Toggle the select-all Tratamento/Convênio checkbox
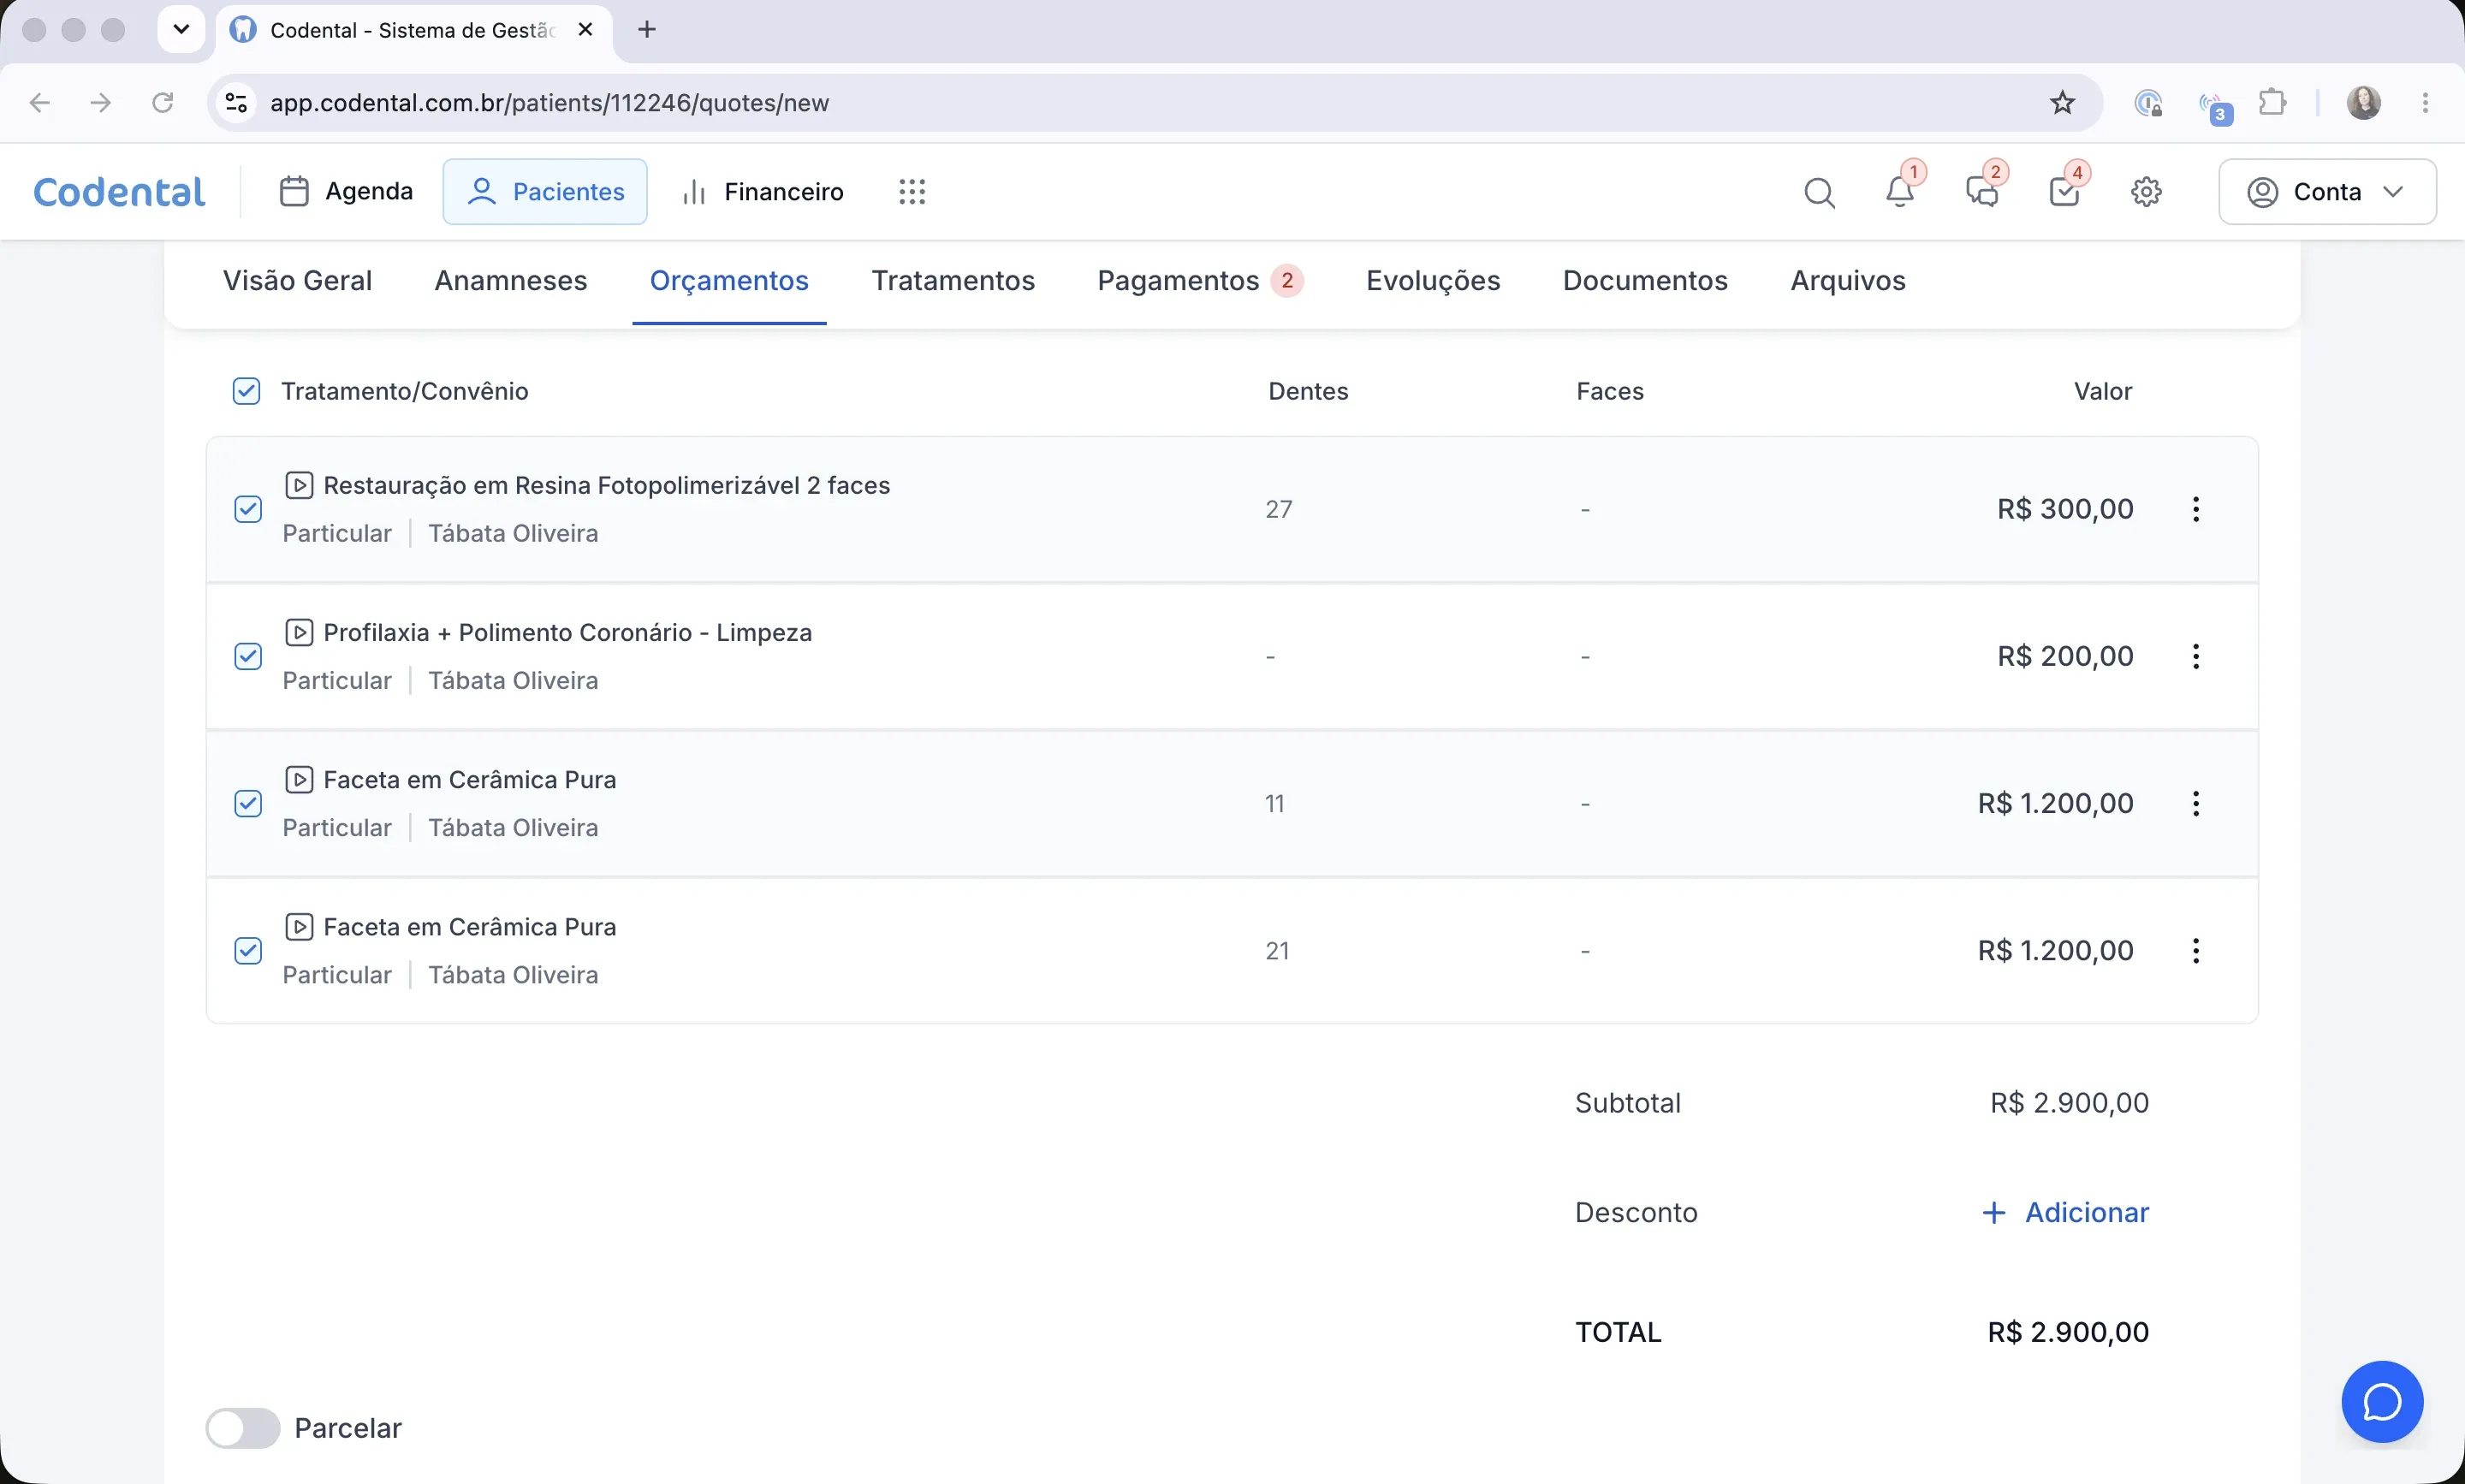2465x1484 pixels. coord(246,391)
